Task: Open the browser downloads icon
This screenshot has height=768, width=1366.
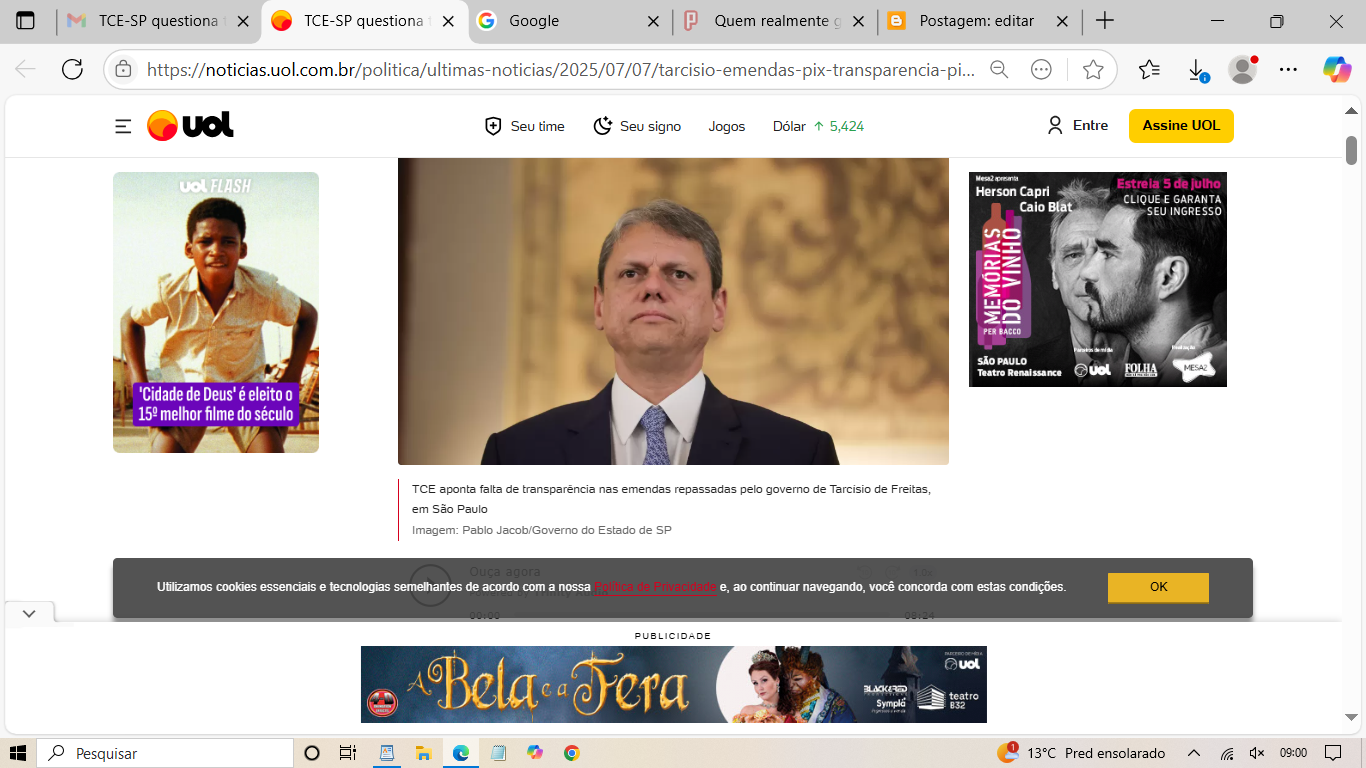Action: [x=1196, y=70]
